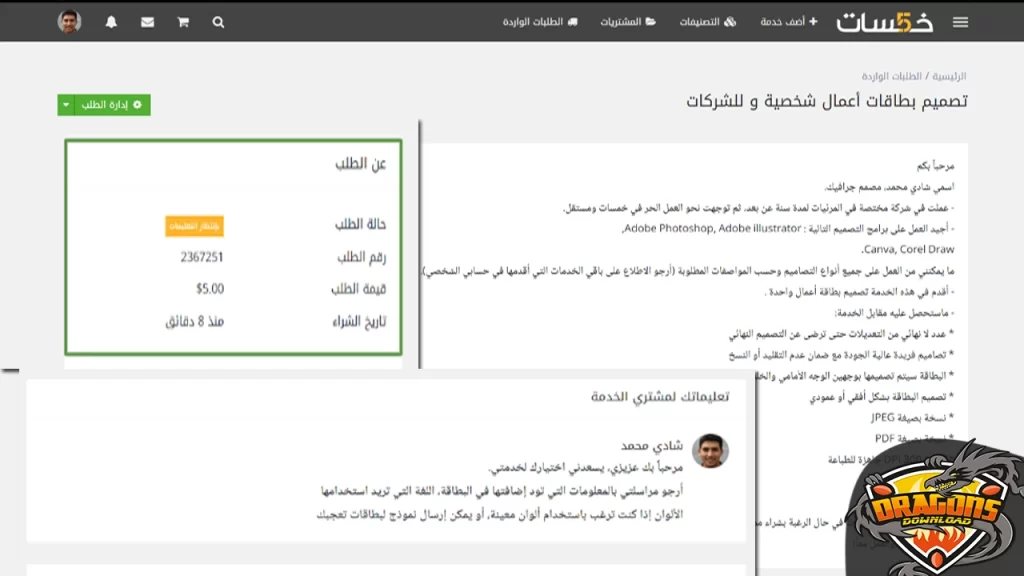Screen dimensions: 1024x576
Task: Select the التصنيفات categories icon
Action: click(x=730, y=21)
